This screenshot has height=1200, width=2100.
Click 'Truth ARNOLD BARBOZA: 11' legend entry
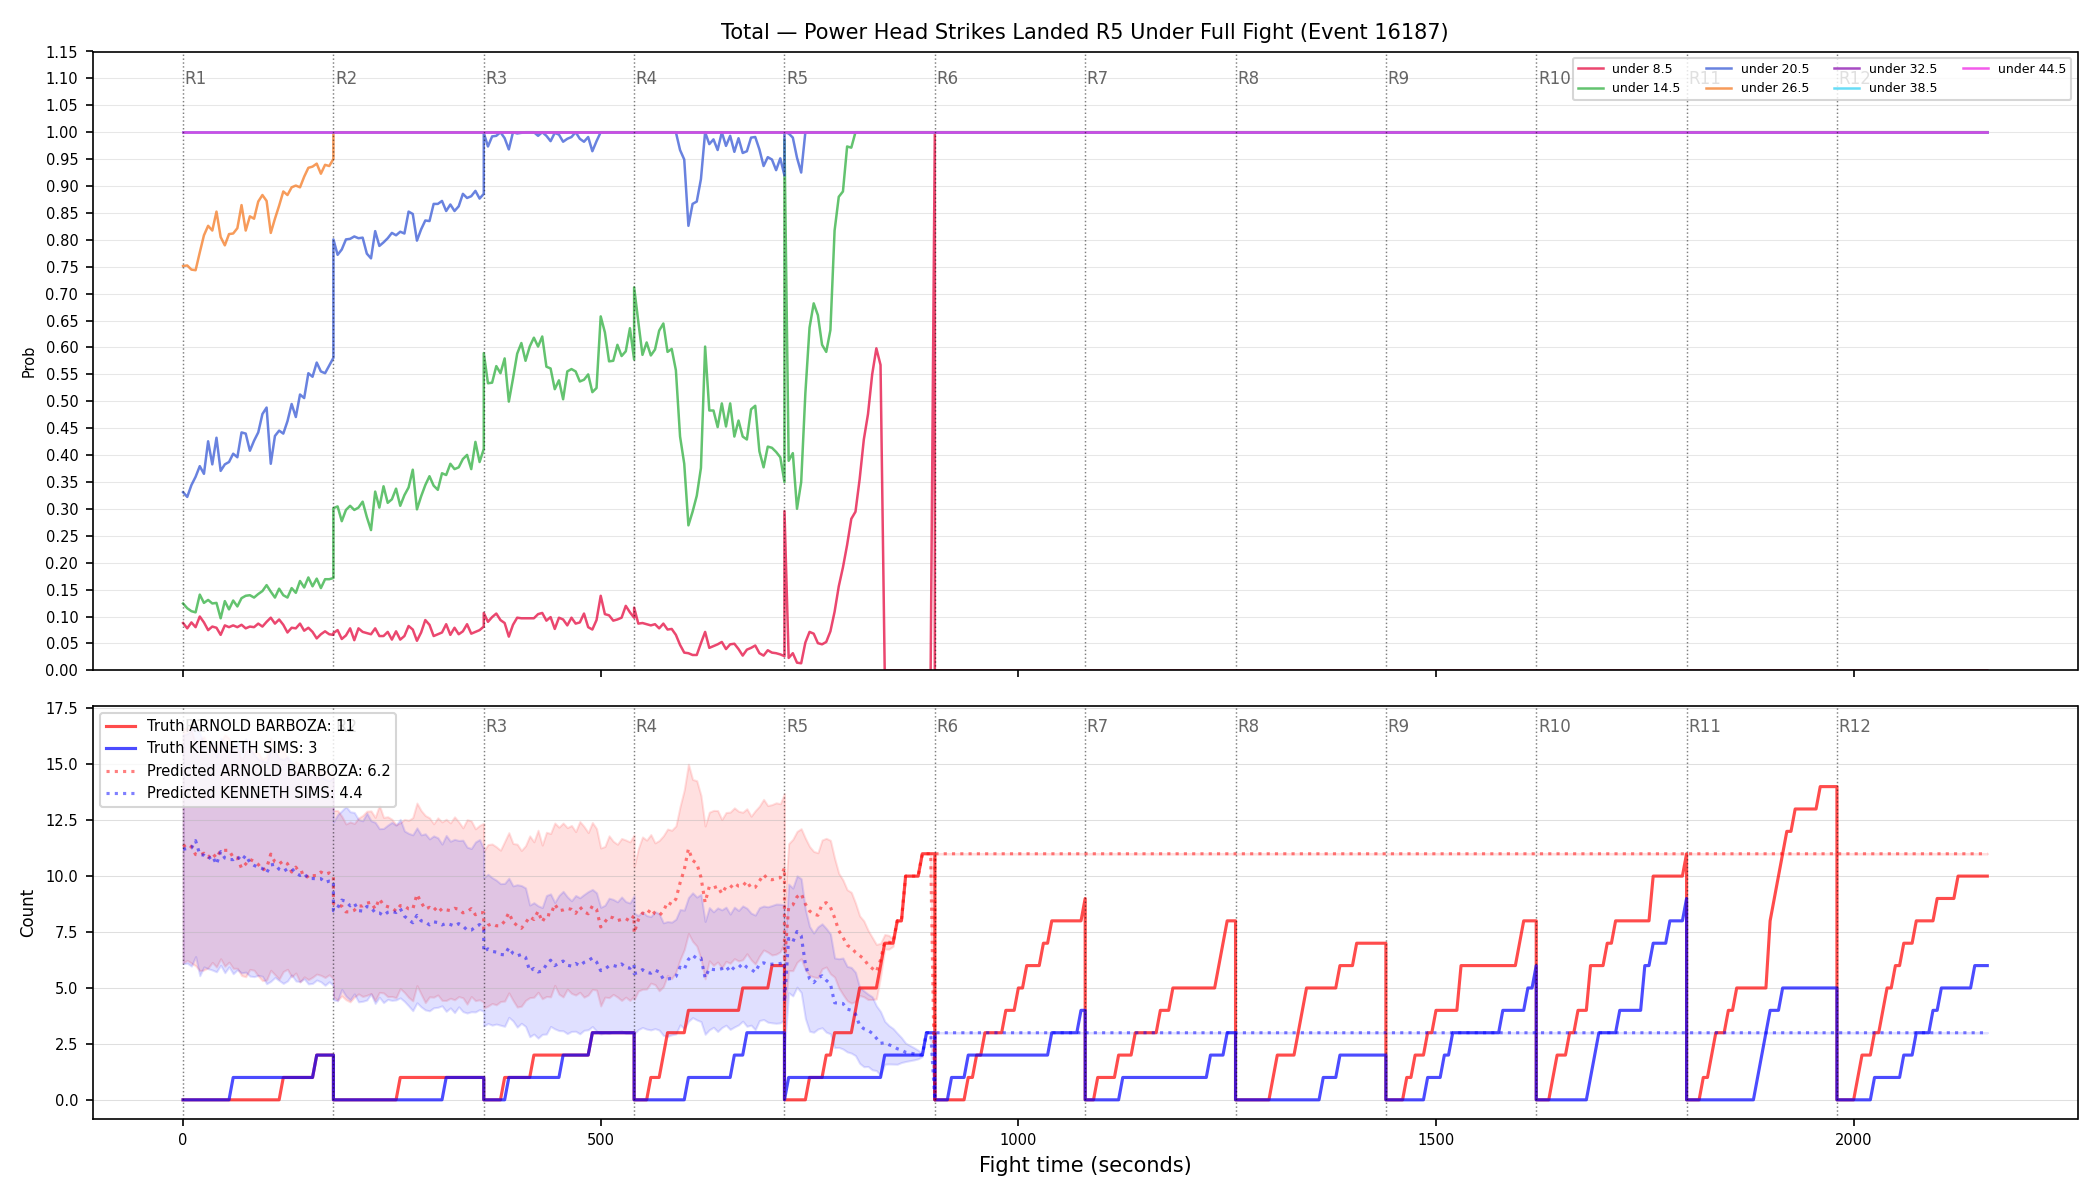tap(230, 726)
